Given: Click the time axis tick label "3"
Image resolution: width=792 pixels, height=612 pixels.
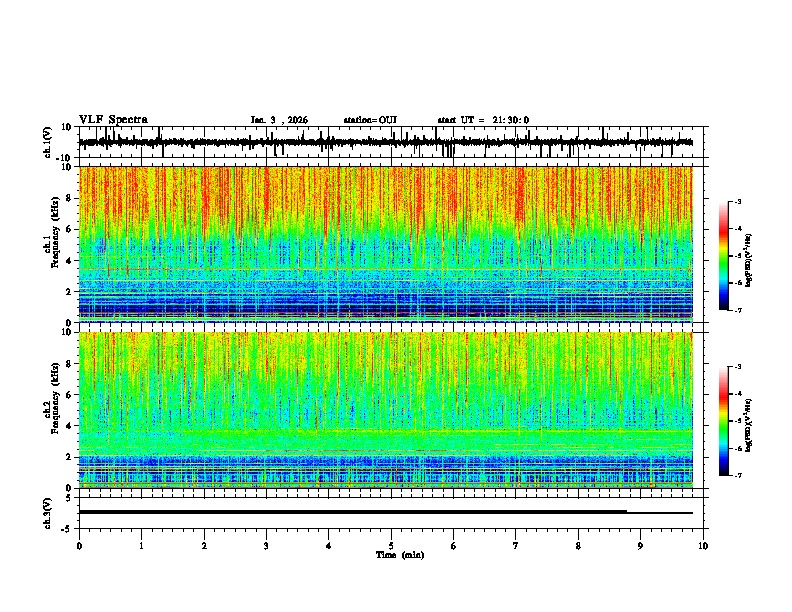Looking at the screenshot, I should [266, 546].
